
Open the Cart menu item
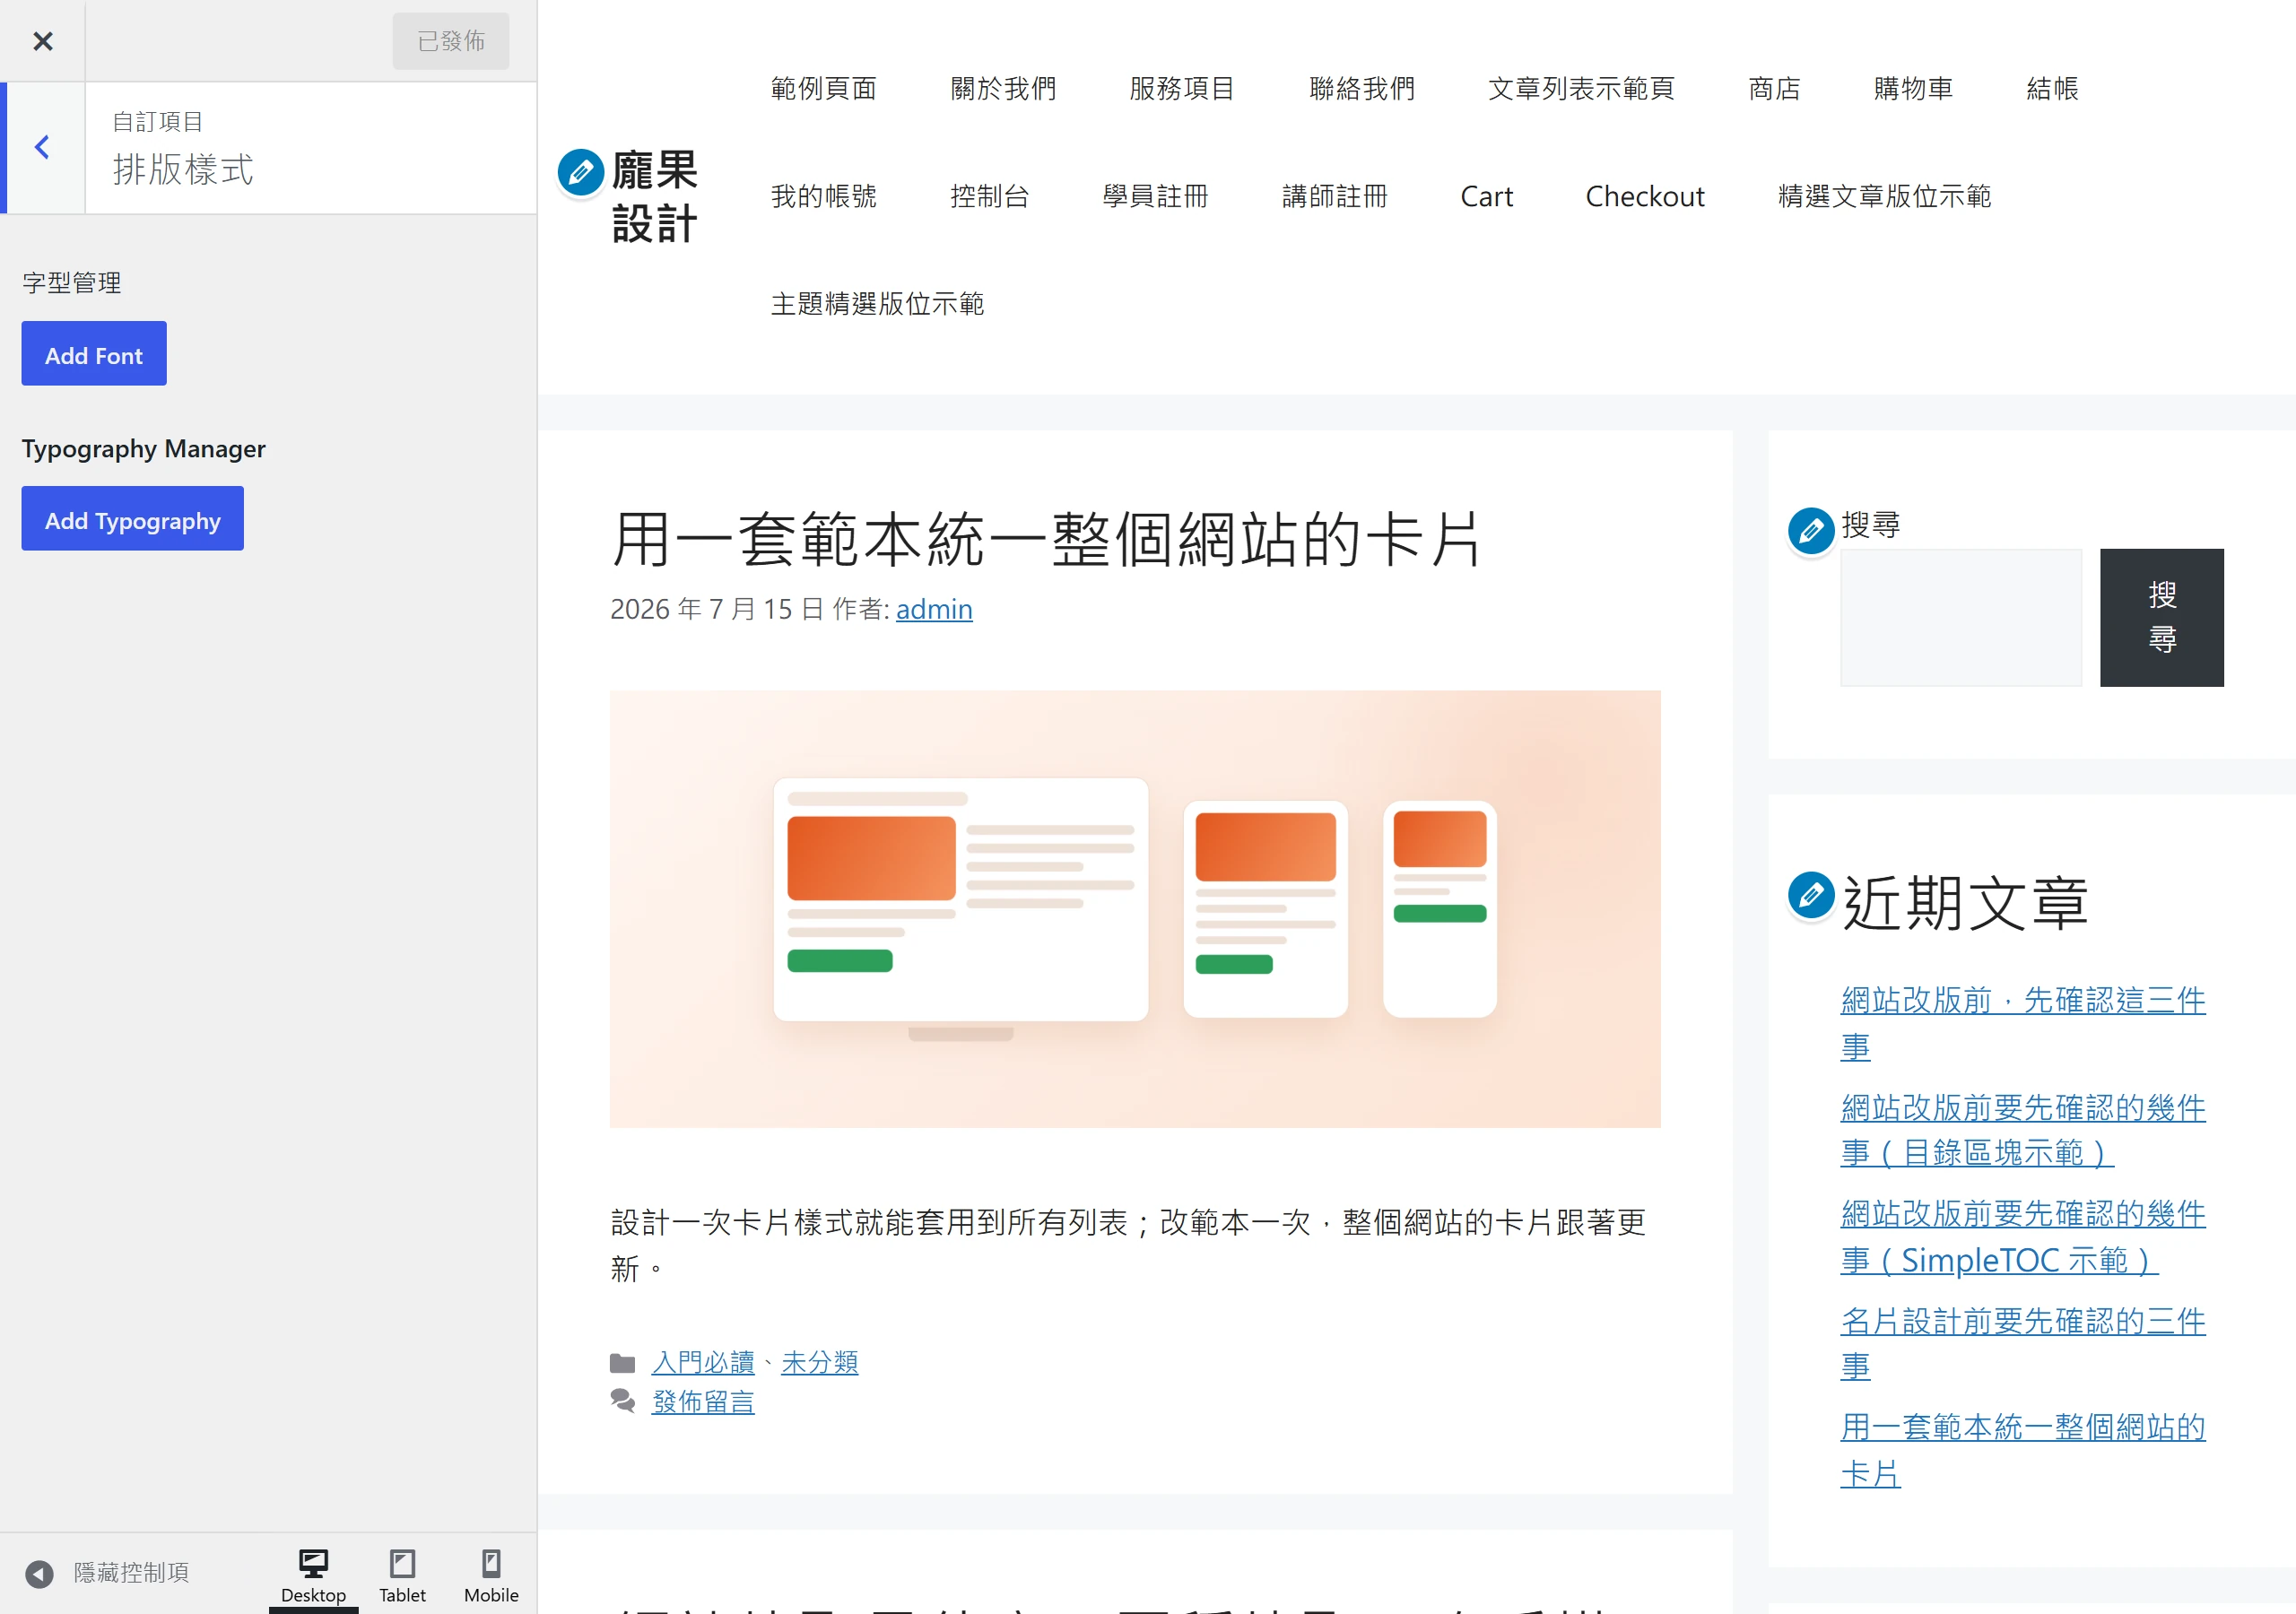[1487, 196]
